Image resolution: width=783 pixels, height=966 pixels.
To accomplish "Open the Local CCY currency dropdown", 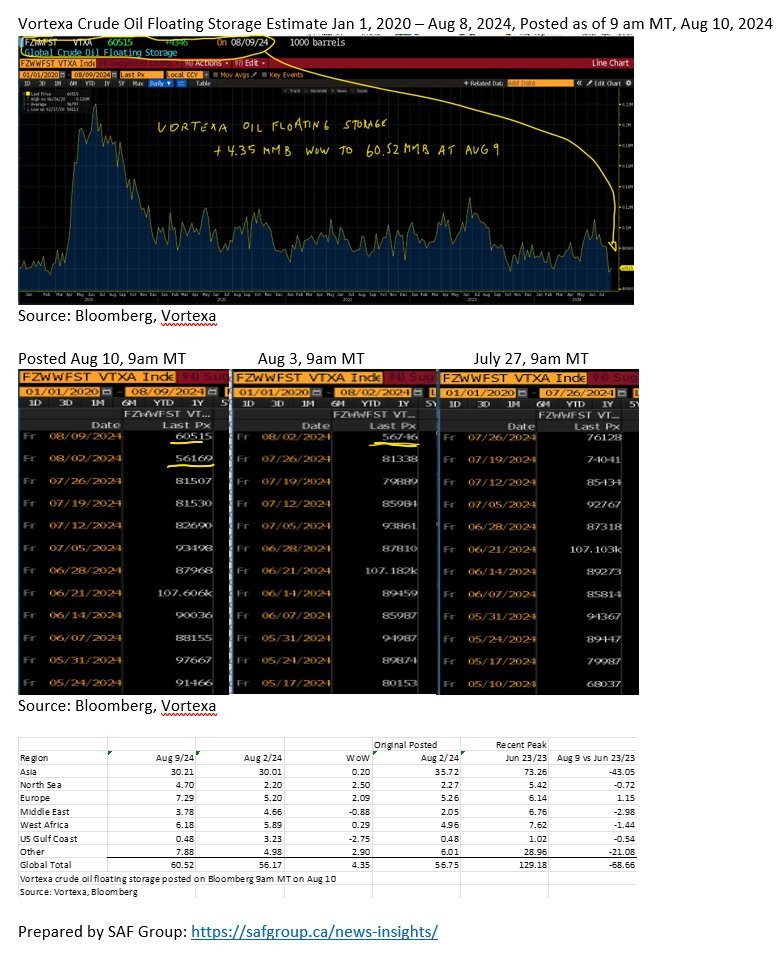I will pos(187,75).
